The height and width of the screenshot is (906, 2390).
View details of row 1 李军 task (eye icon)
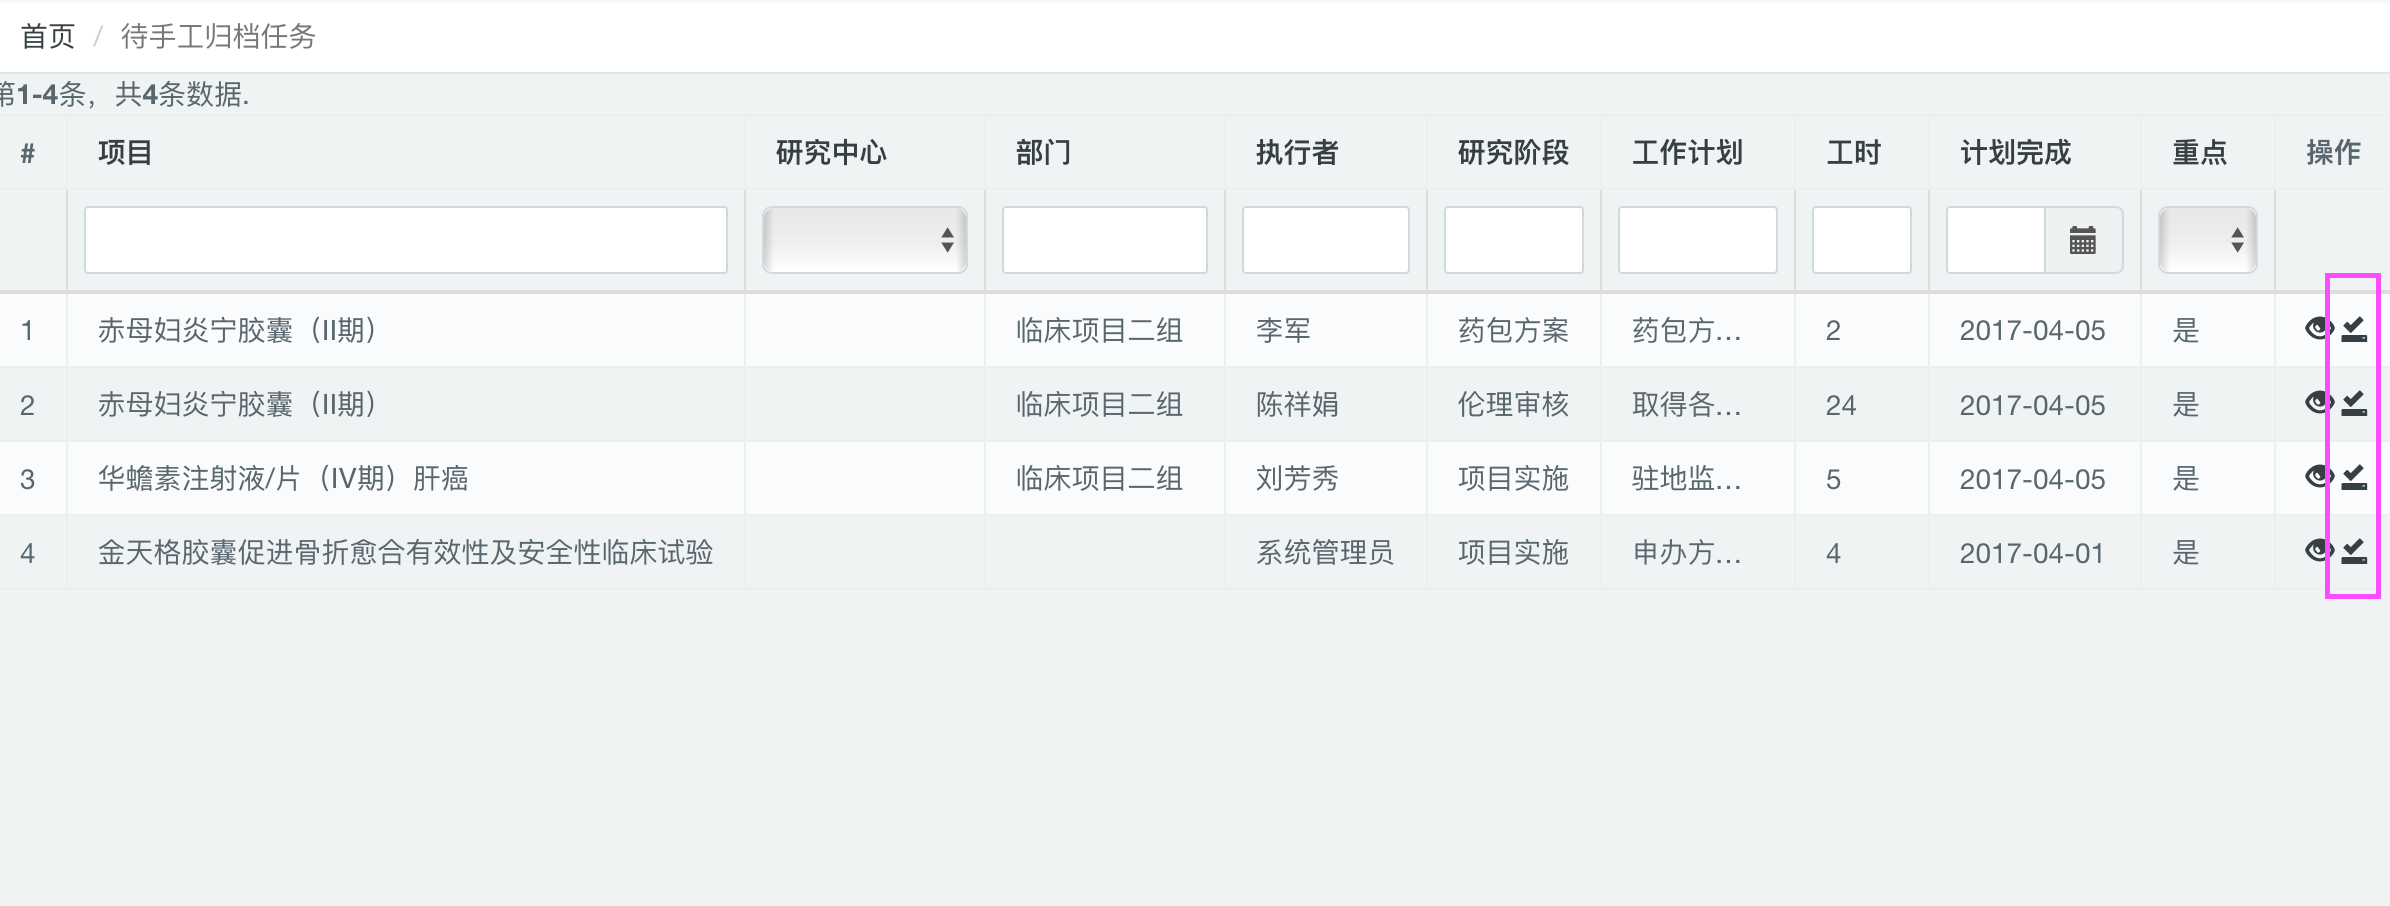tap(2318, 328)
